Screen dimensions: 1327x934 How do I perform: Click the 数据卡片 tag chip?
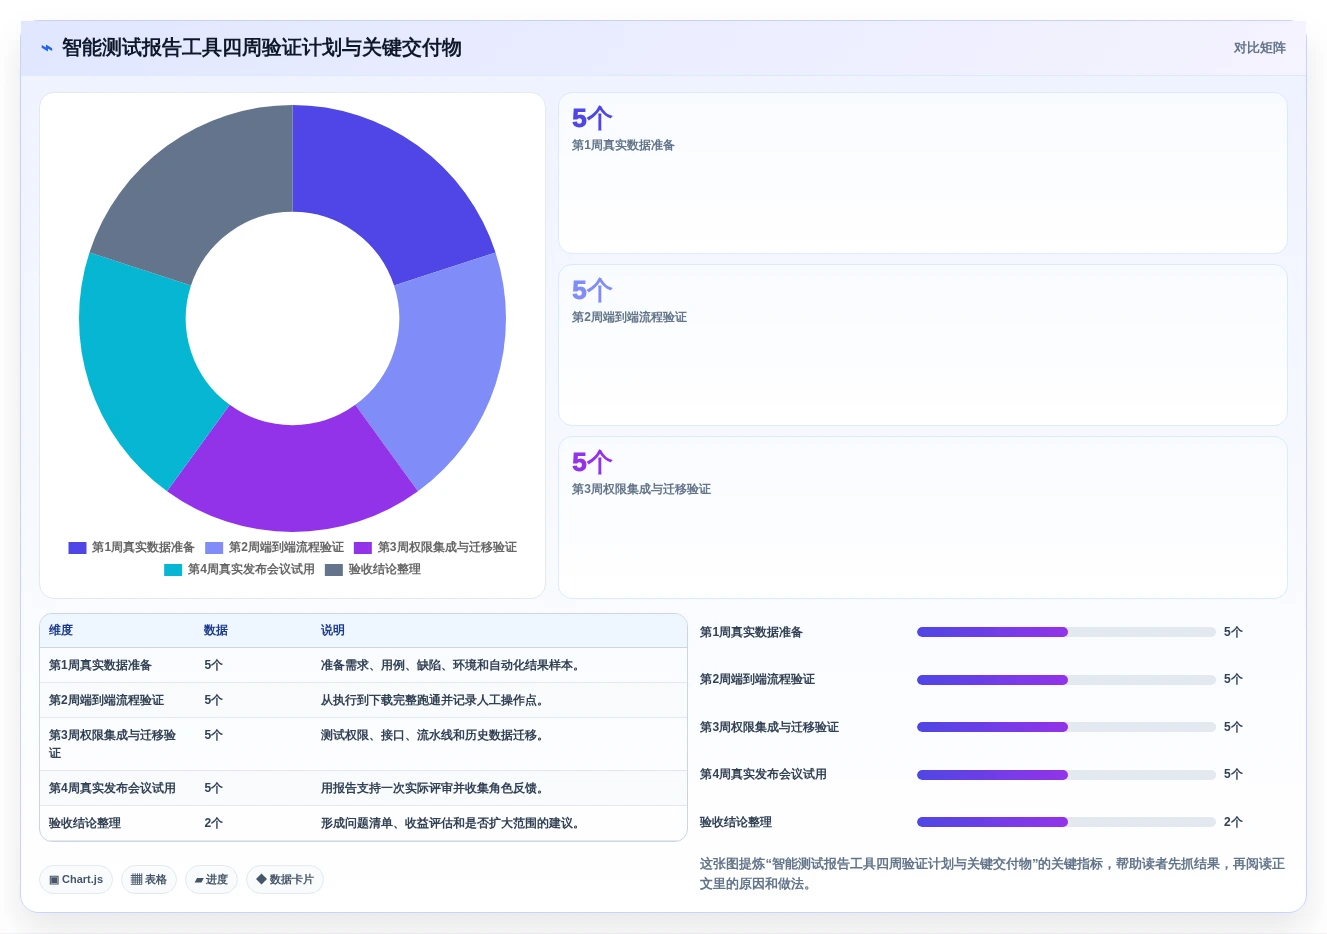click(x=285, y=880)
